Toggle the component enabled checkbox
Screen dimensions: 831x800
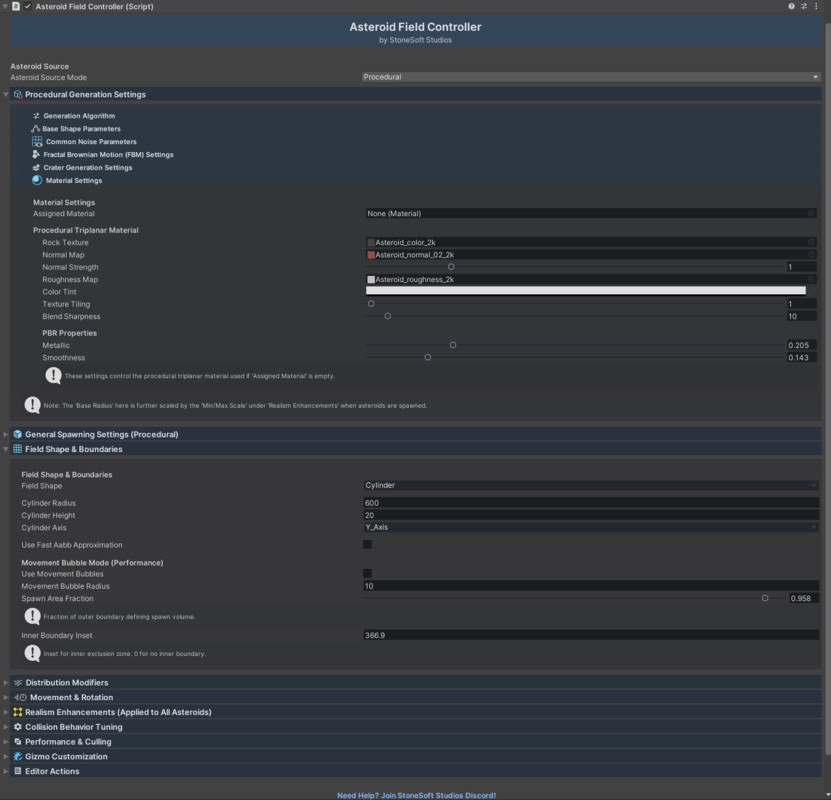tap(28, 6)
